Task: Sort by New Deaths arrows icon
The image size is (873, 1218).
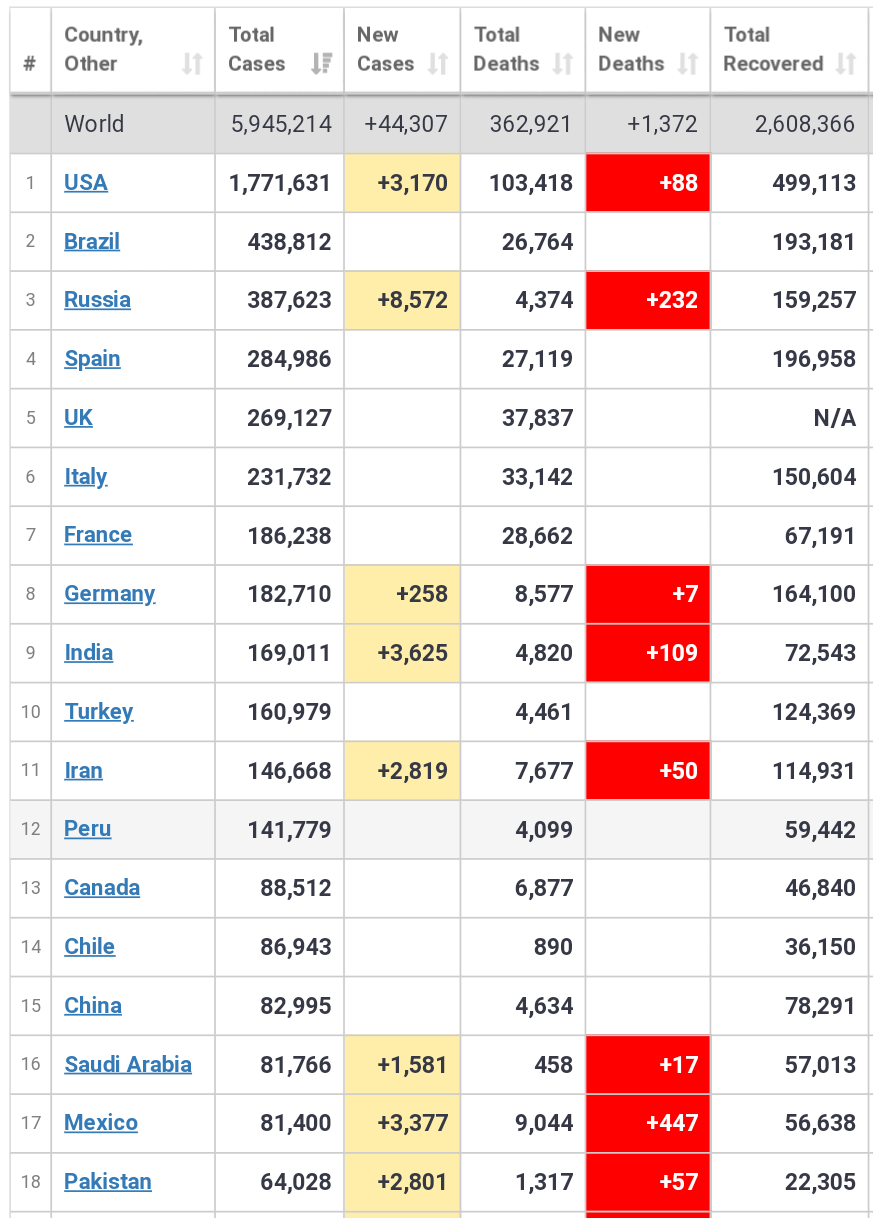Action: tap(687, 64)
